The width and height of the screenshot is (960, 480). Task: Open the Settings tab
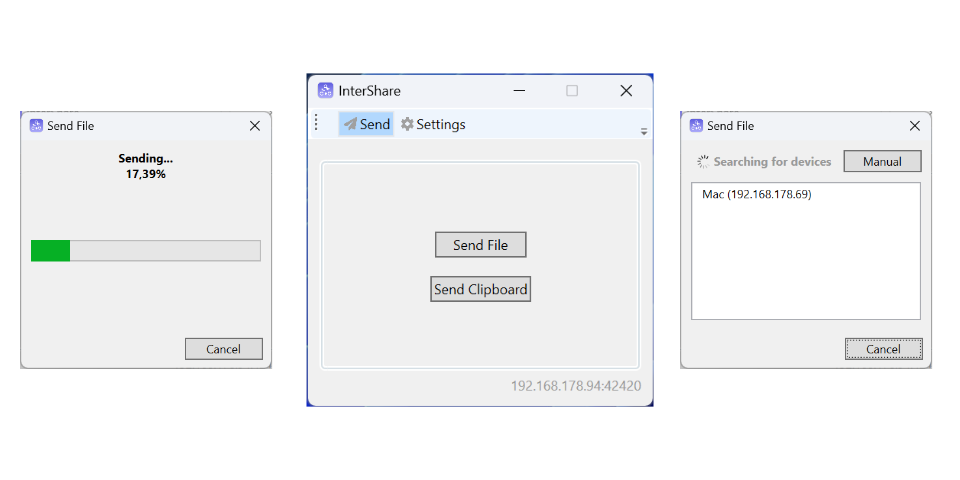click(433, 124)
